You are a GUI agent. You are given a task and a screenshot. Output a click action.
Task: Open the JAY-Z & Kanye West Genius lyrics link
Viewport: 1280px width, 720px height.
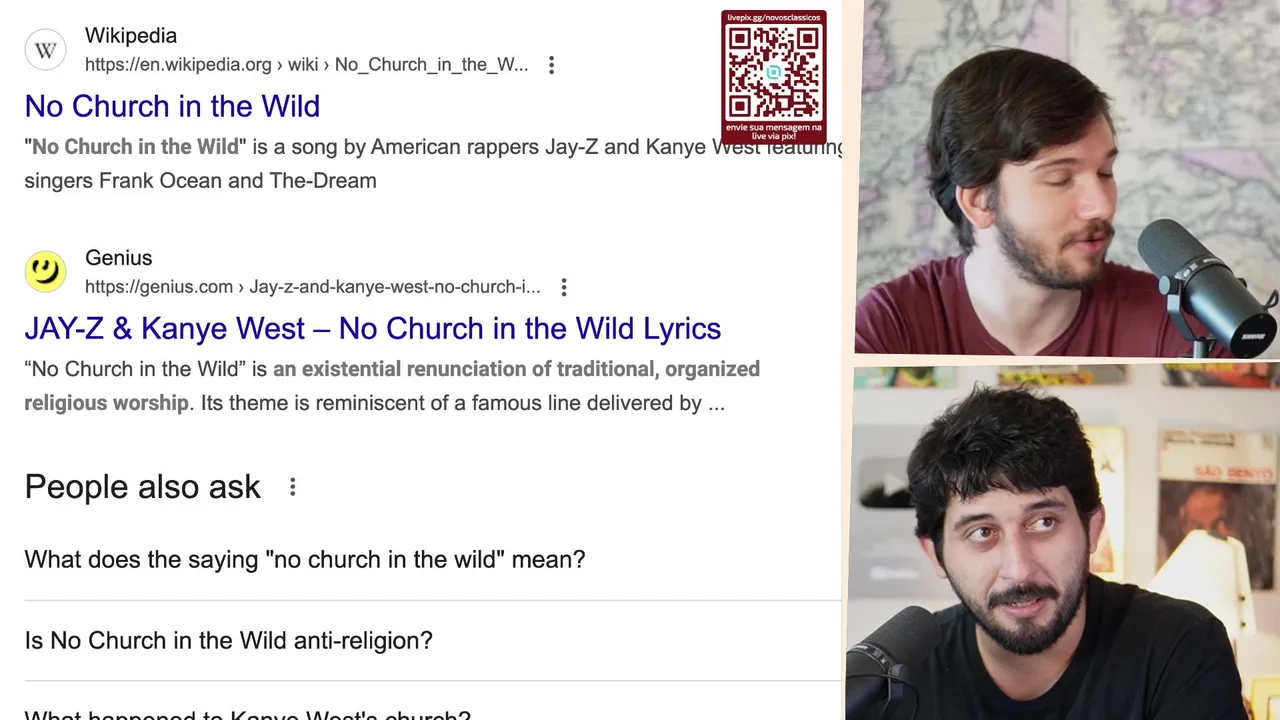(x=372, y=328)
